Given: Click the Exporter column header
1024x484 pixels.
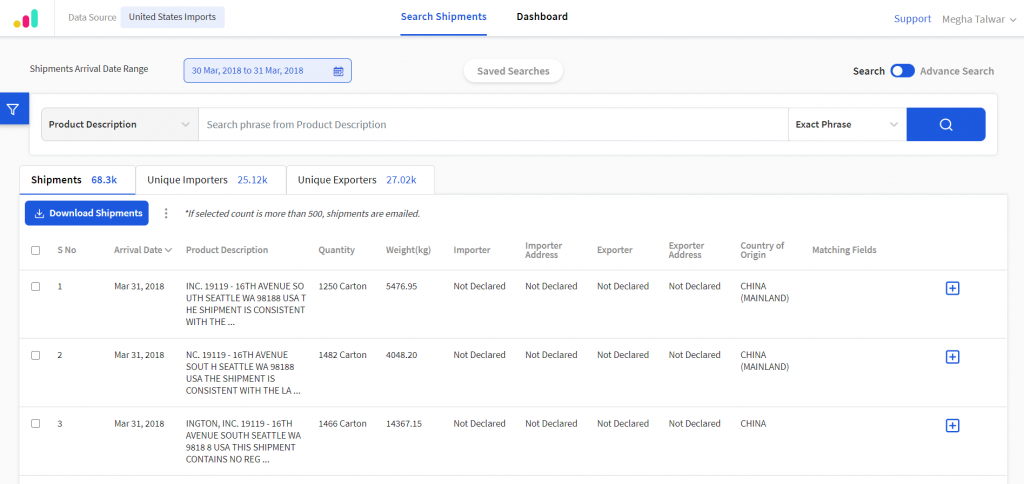Looking at the screenshot, I should [615, 250].
